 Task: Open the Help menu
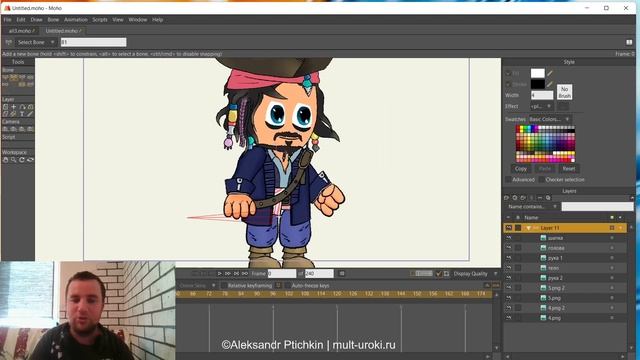coord(158,20)
